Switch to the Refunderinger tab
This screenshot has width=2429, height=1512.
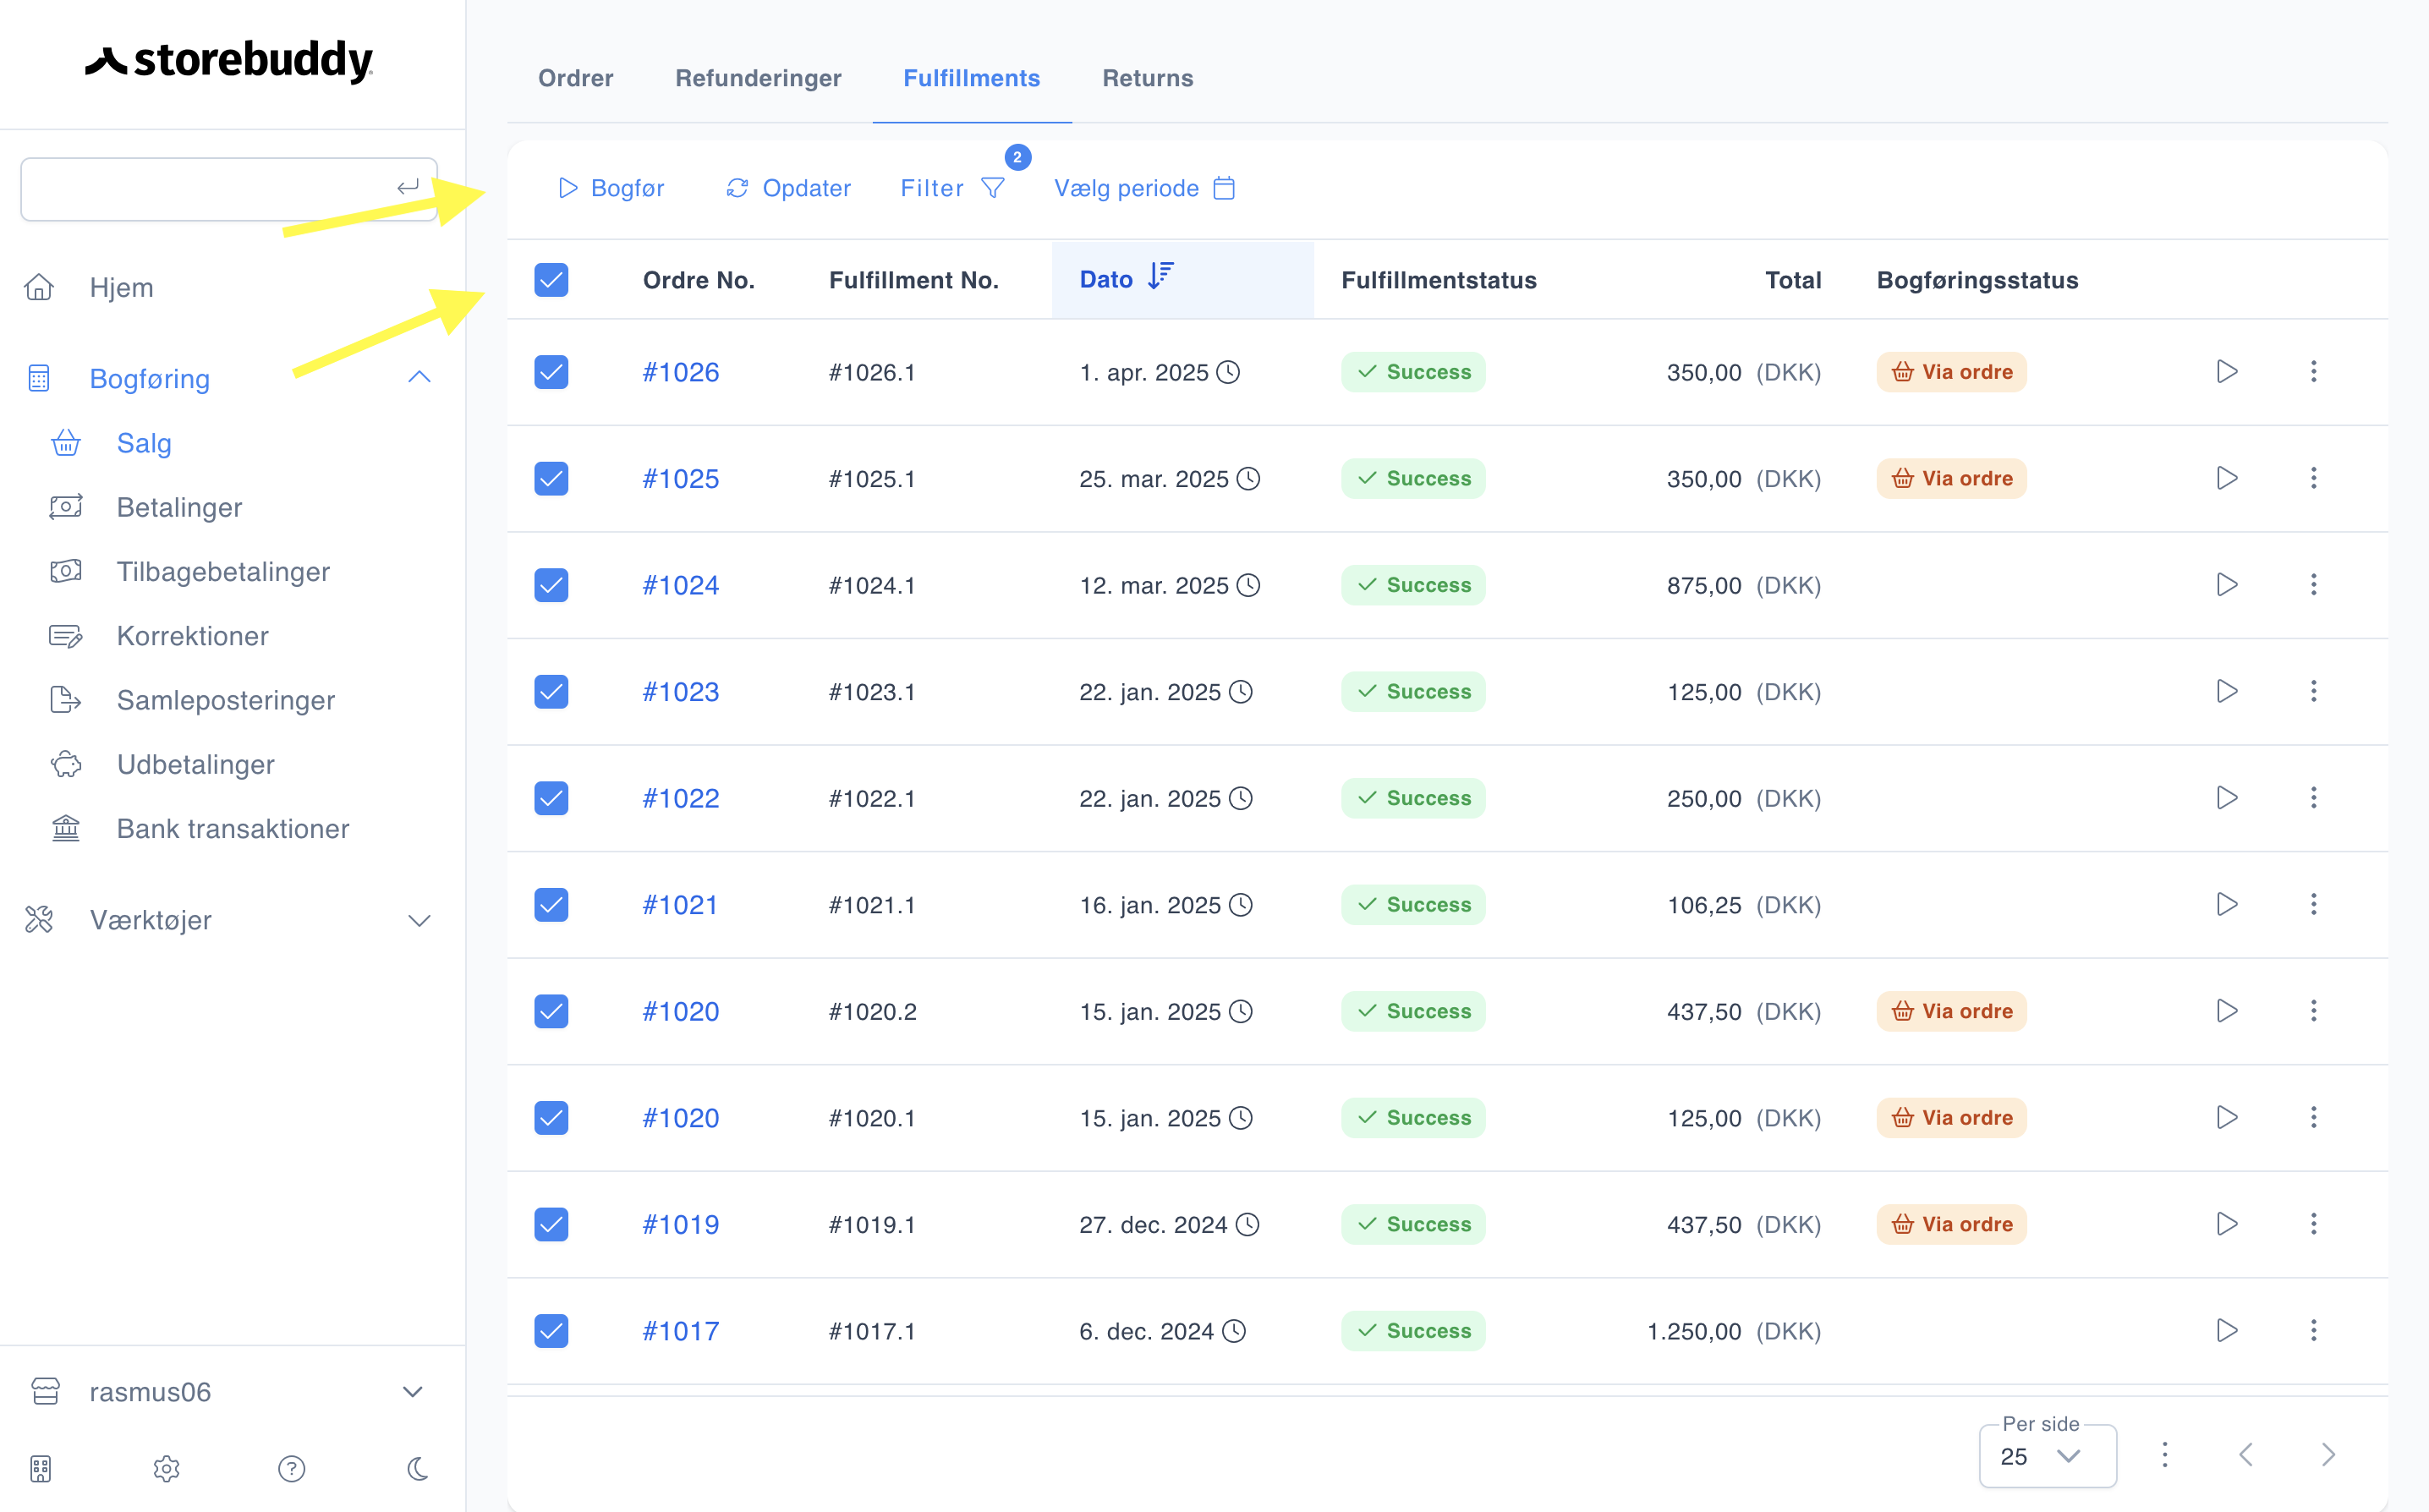[x=758, y=78]
